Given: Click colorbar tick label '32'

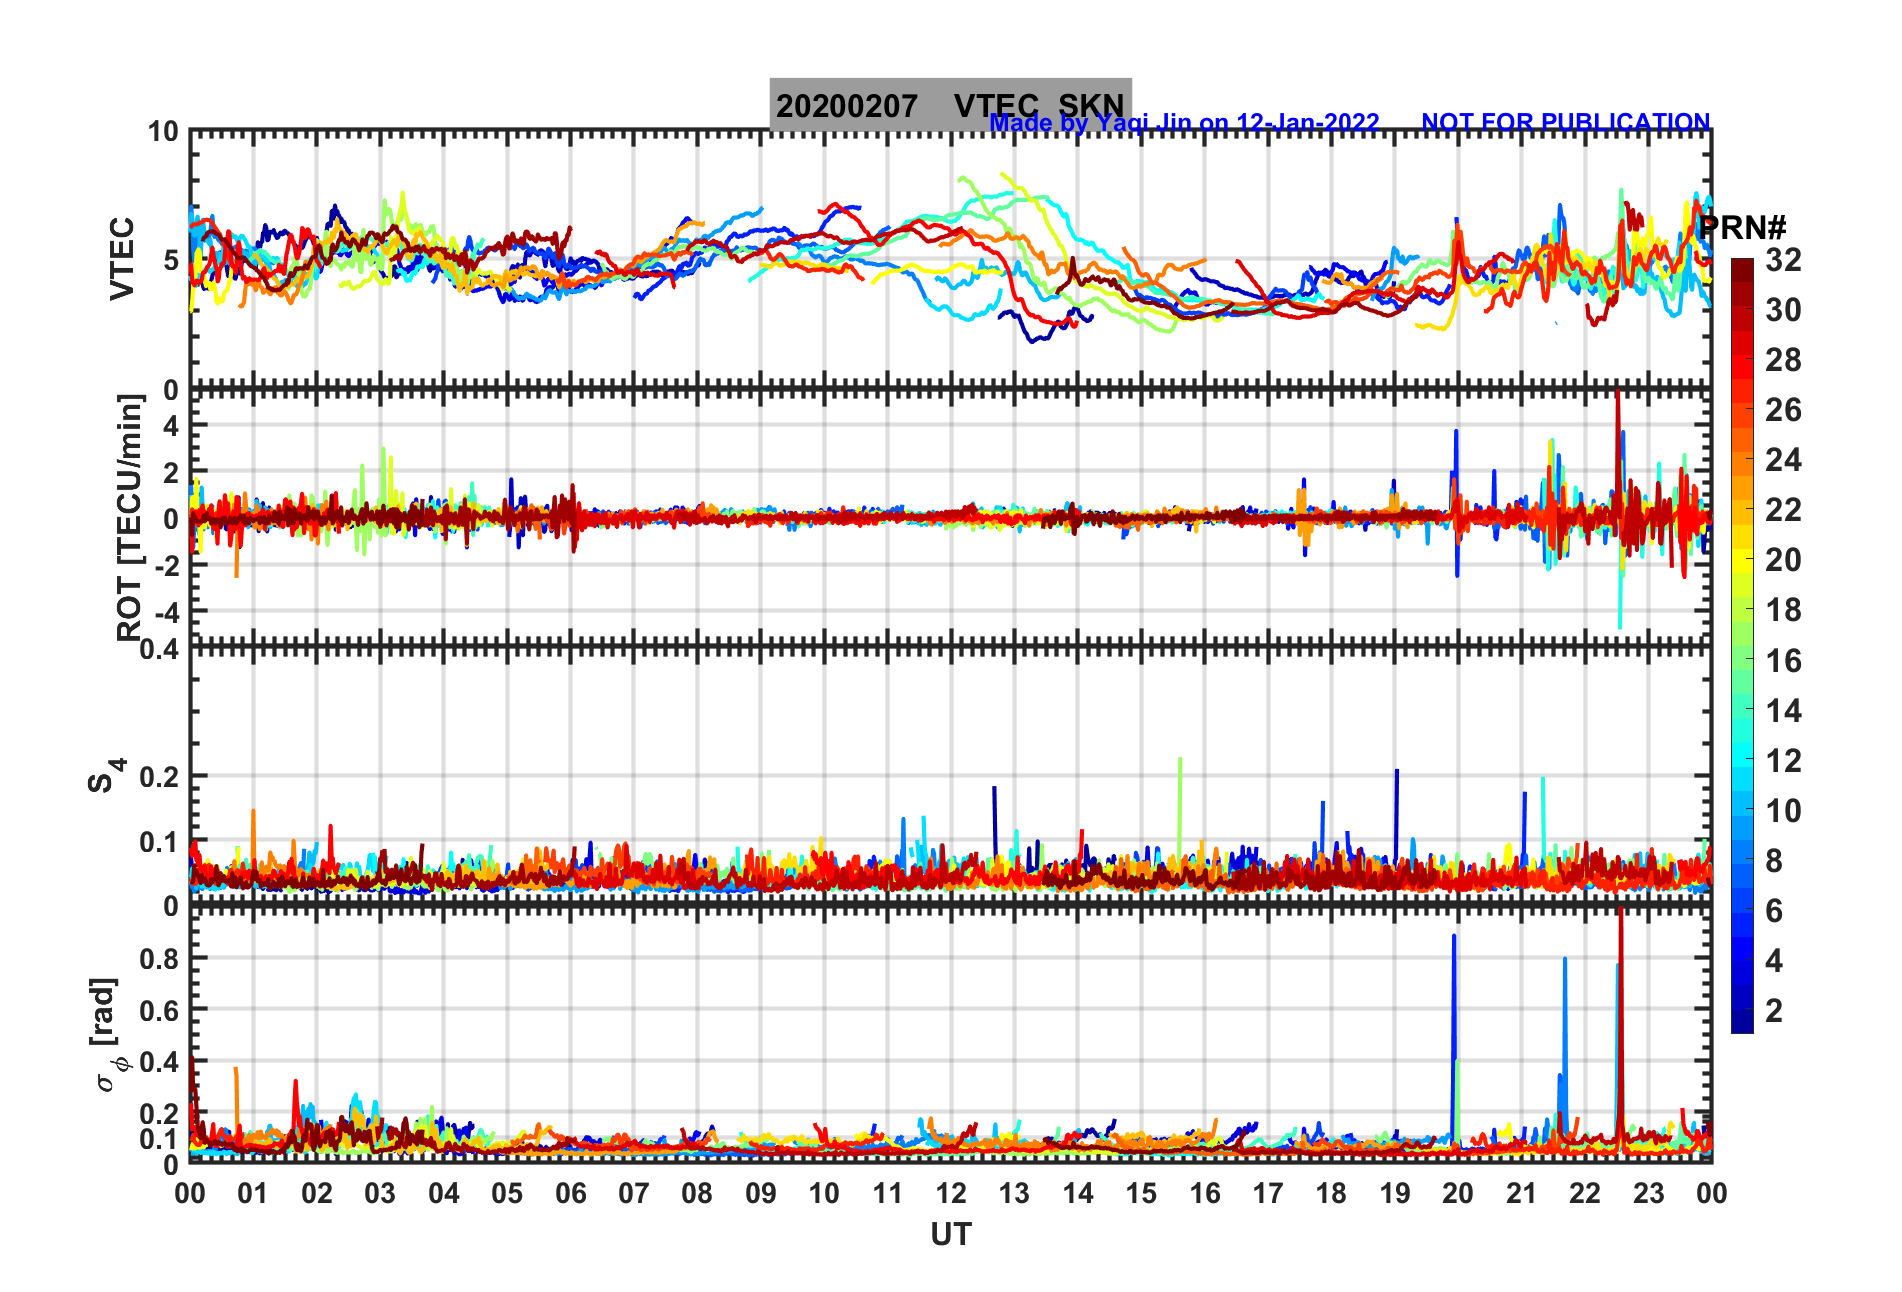Looking at the screenshot, I should 1783,260.
